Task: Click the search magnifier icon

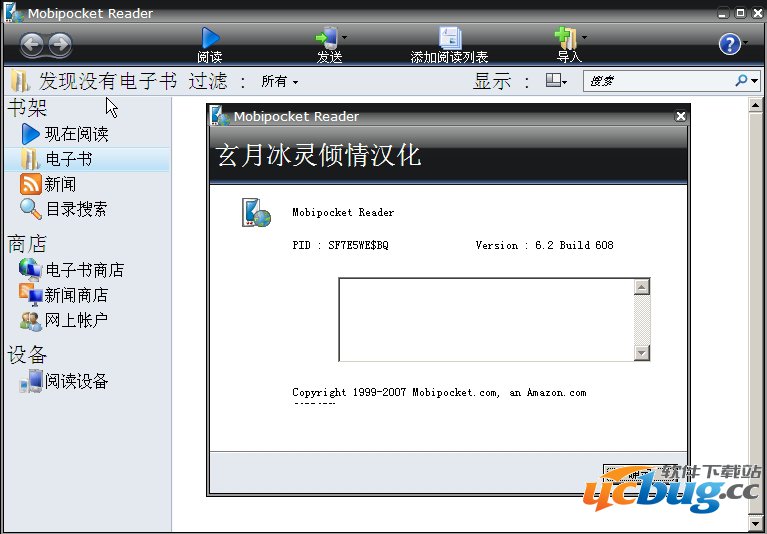Action: 741,80
